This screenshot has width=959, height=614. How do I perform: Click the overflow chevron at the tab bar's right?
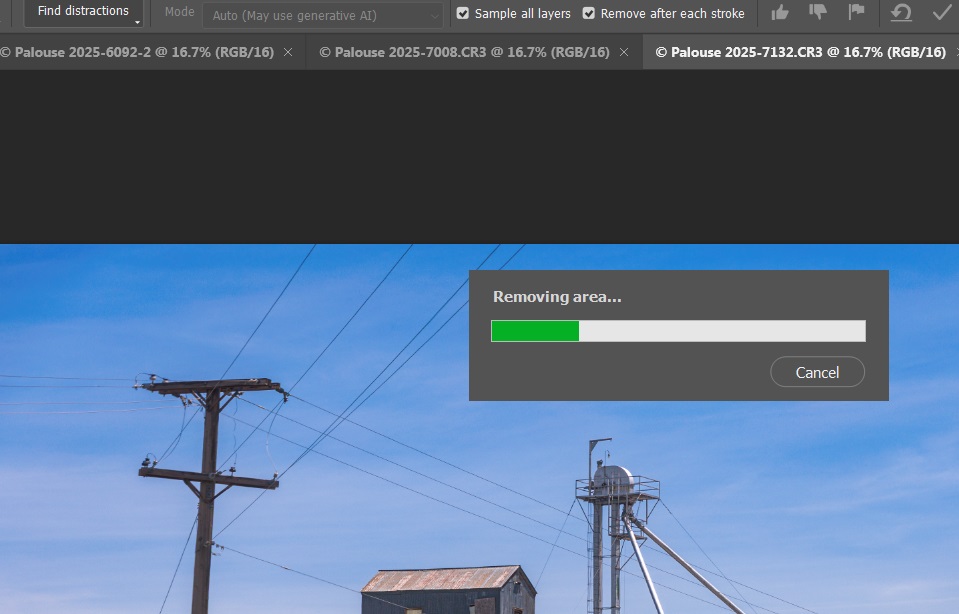[x=956, y=51]
